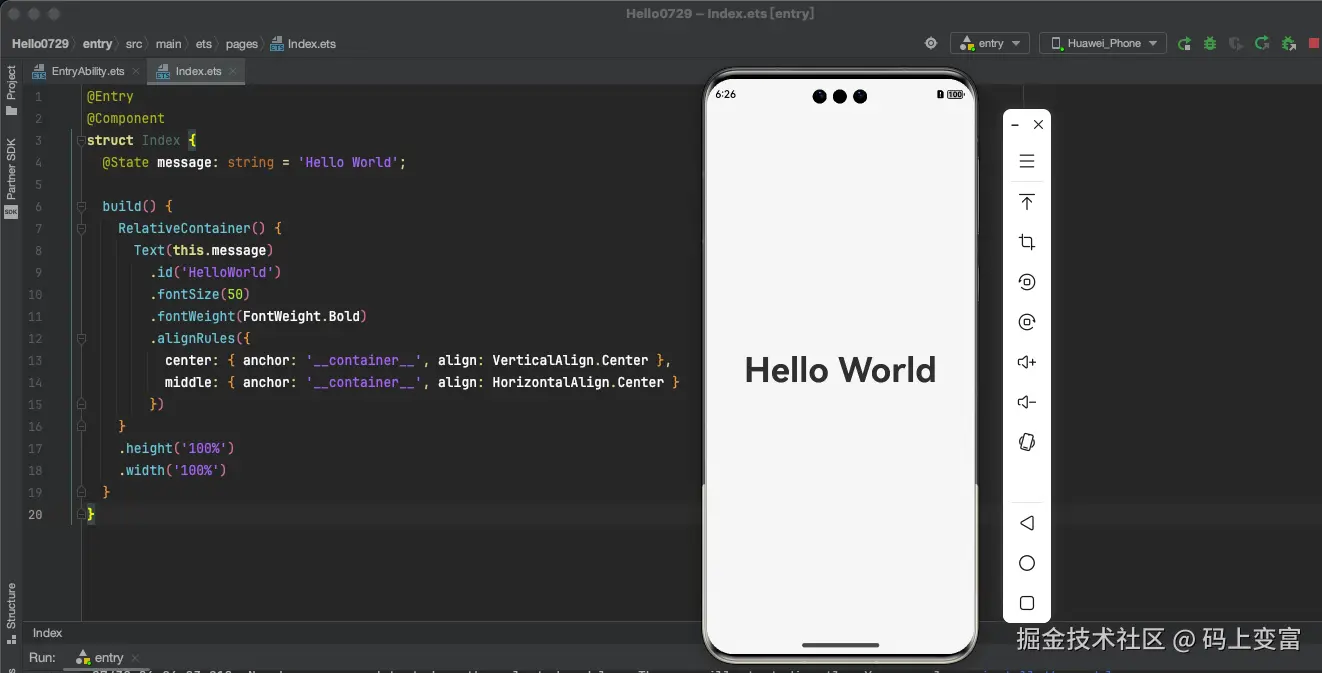Viewport: 1322px width, 673px height.
Task: Click entry in the breadcrumb path
Action: [98, 43]
